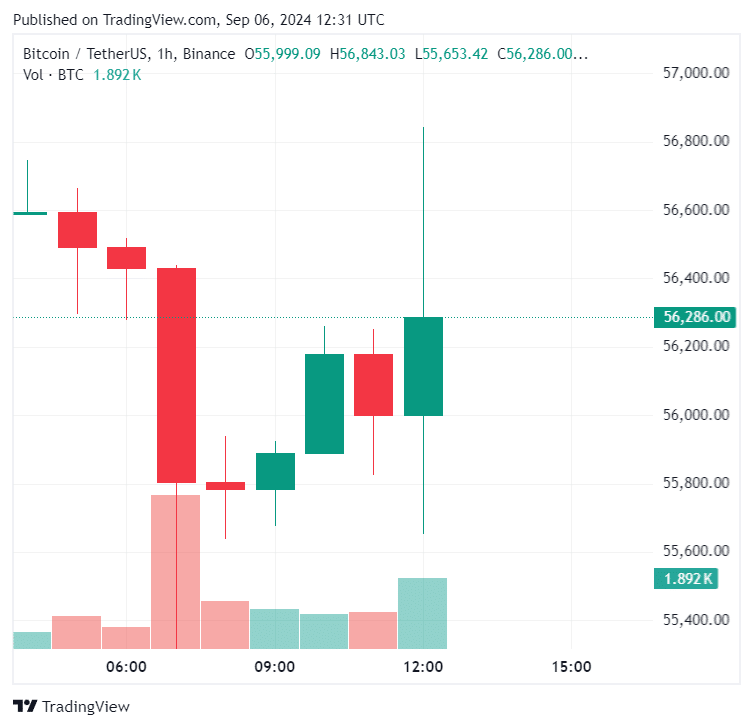Open the TradingView wordmark link at bottom
The height and width of the screenshot is (728, 753).
tap(86, 706)
